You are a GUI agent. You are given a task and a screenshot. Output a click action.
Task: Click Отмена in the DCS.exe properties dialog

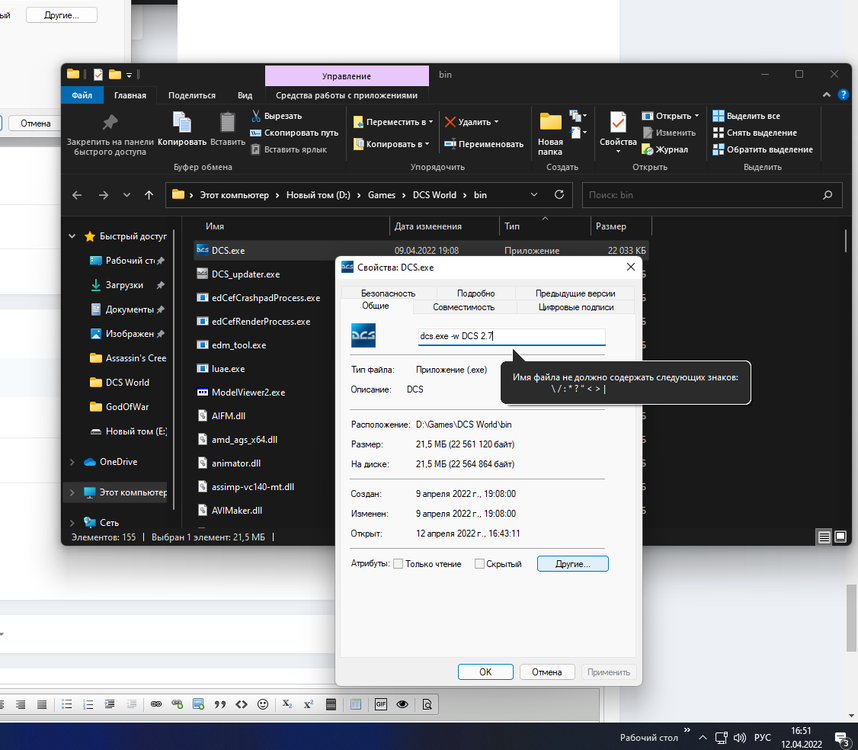coord(547,672)
